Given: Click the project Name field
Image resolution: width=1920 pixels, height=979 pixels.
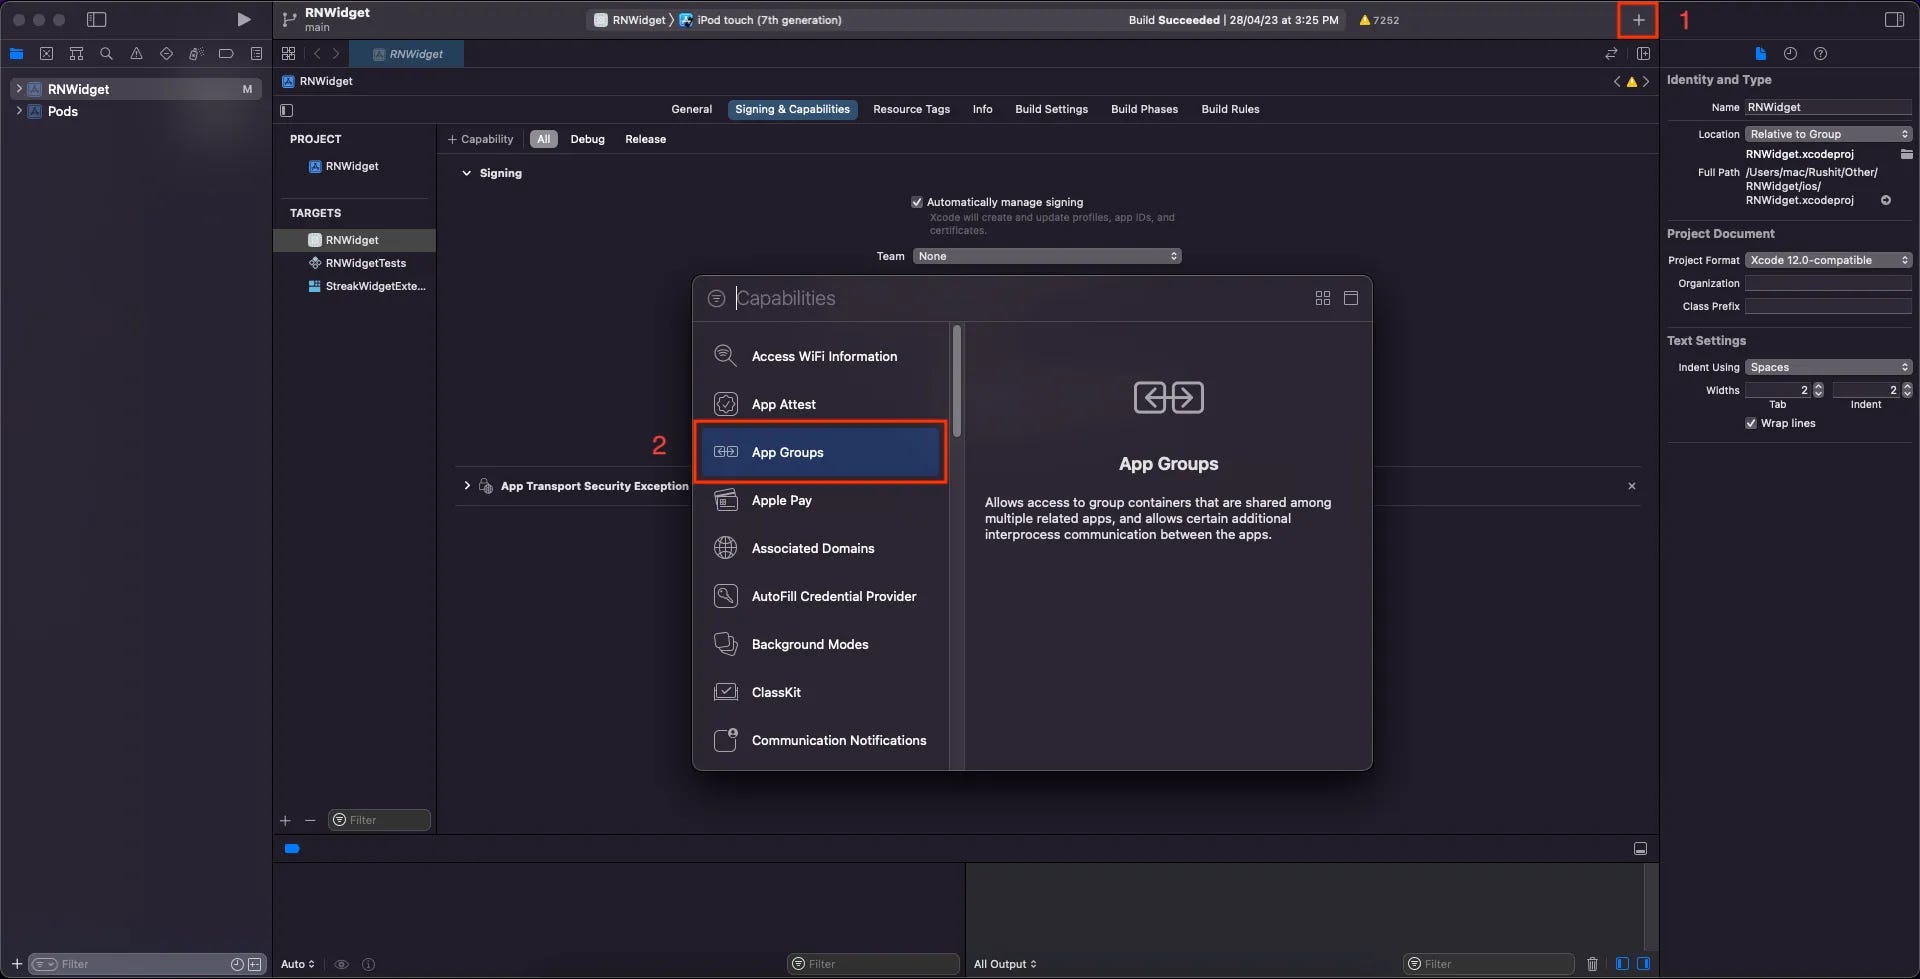Looking at the screenshot, I should click(1828, 107).
